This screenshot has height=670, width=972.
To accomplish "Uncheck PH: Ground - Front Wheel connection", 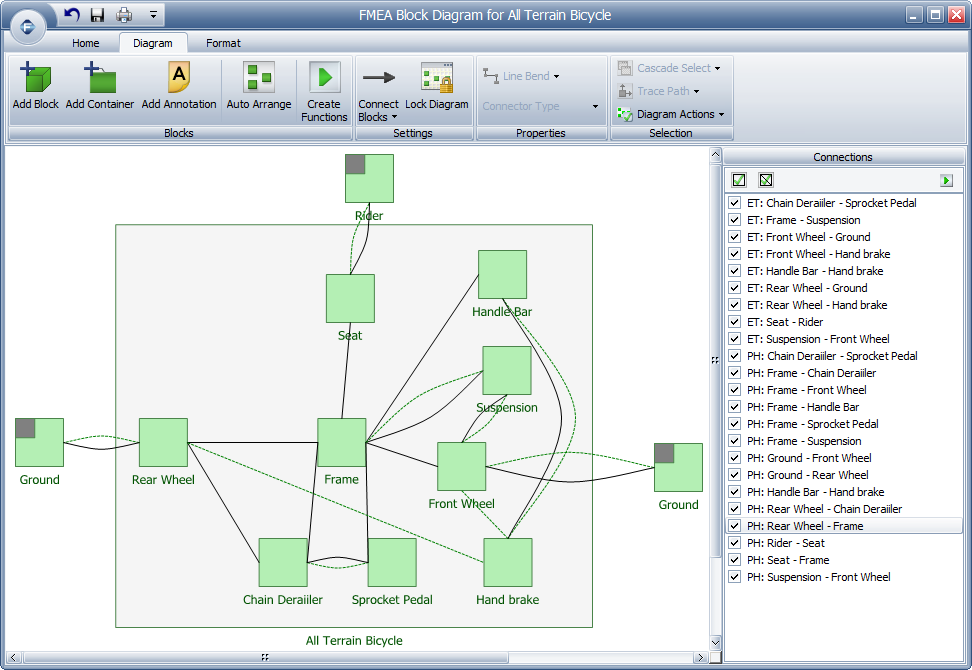I will 735,458.
